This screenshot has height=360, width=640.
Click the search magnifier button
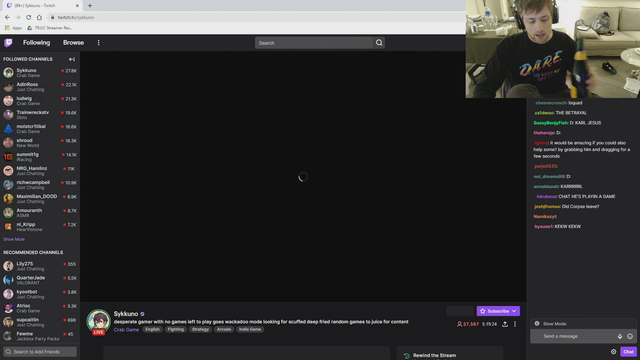click(379, 43)
